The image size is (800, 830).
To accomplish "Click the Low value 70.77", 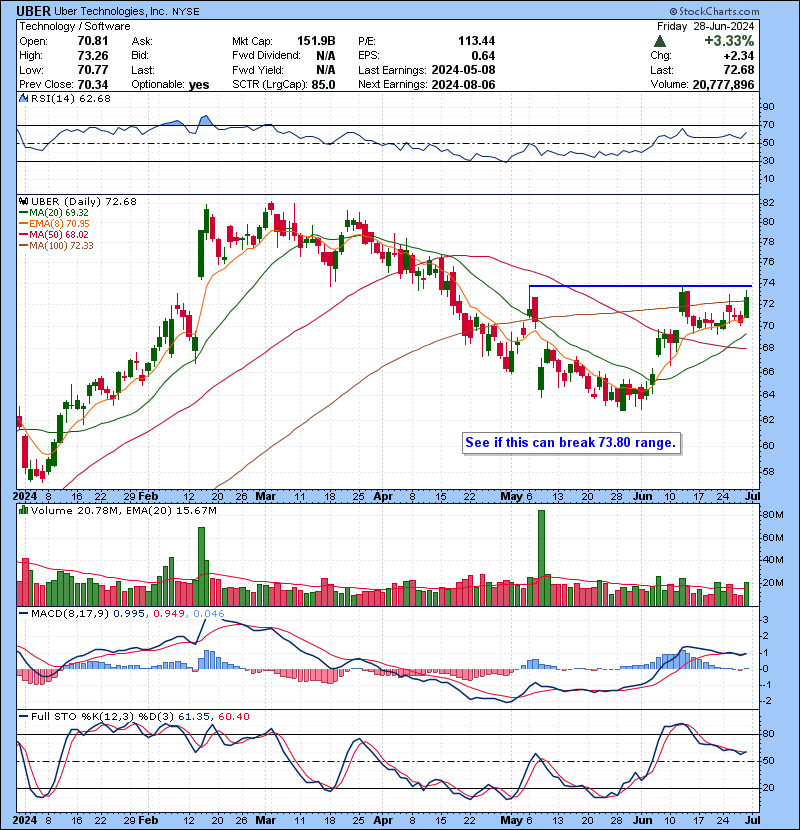I will [x=93, y=70].
